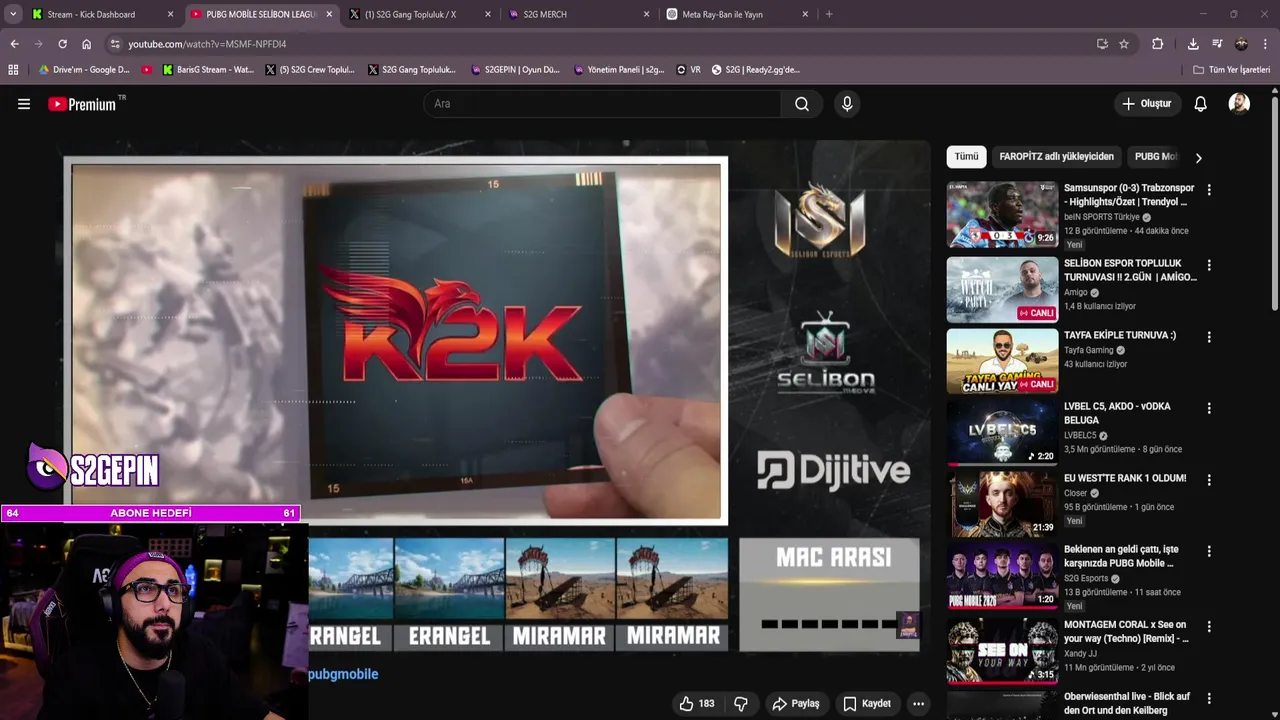Viewport: 1280px width, 720px height.
Task: Start voice search with microphone icon
Action: click(x=847, y=104)
